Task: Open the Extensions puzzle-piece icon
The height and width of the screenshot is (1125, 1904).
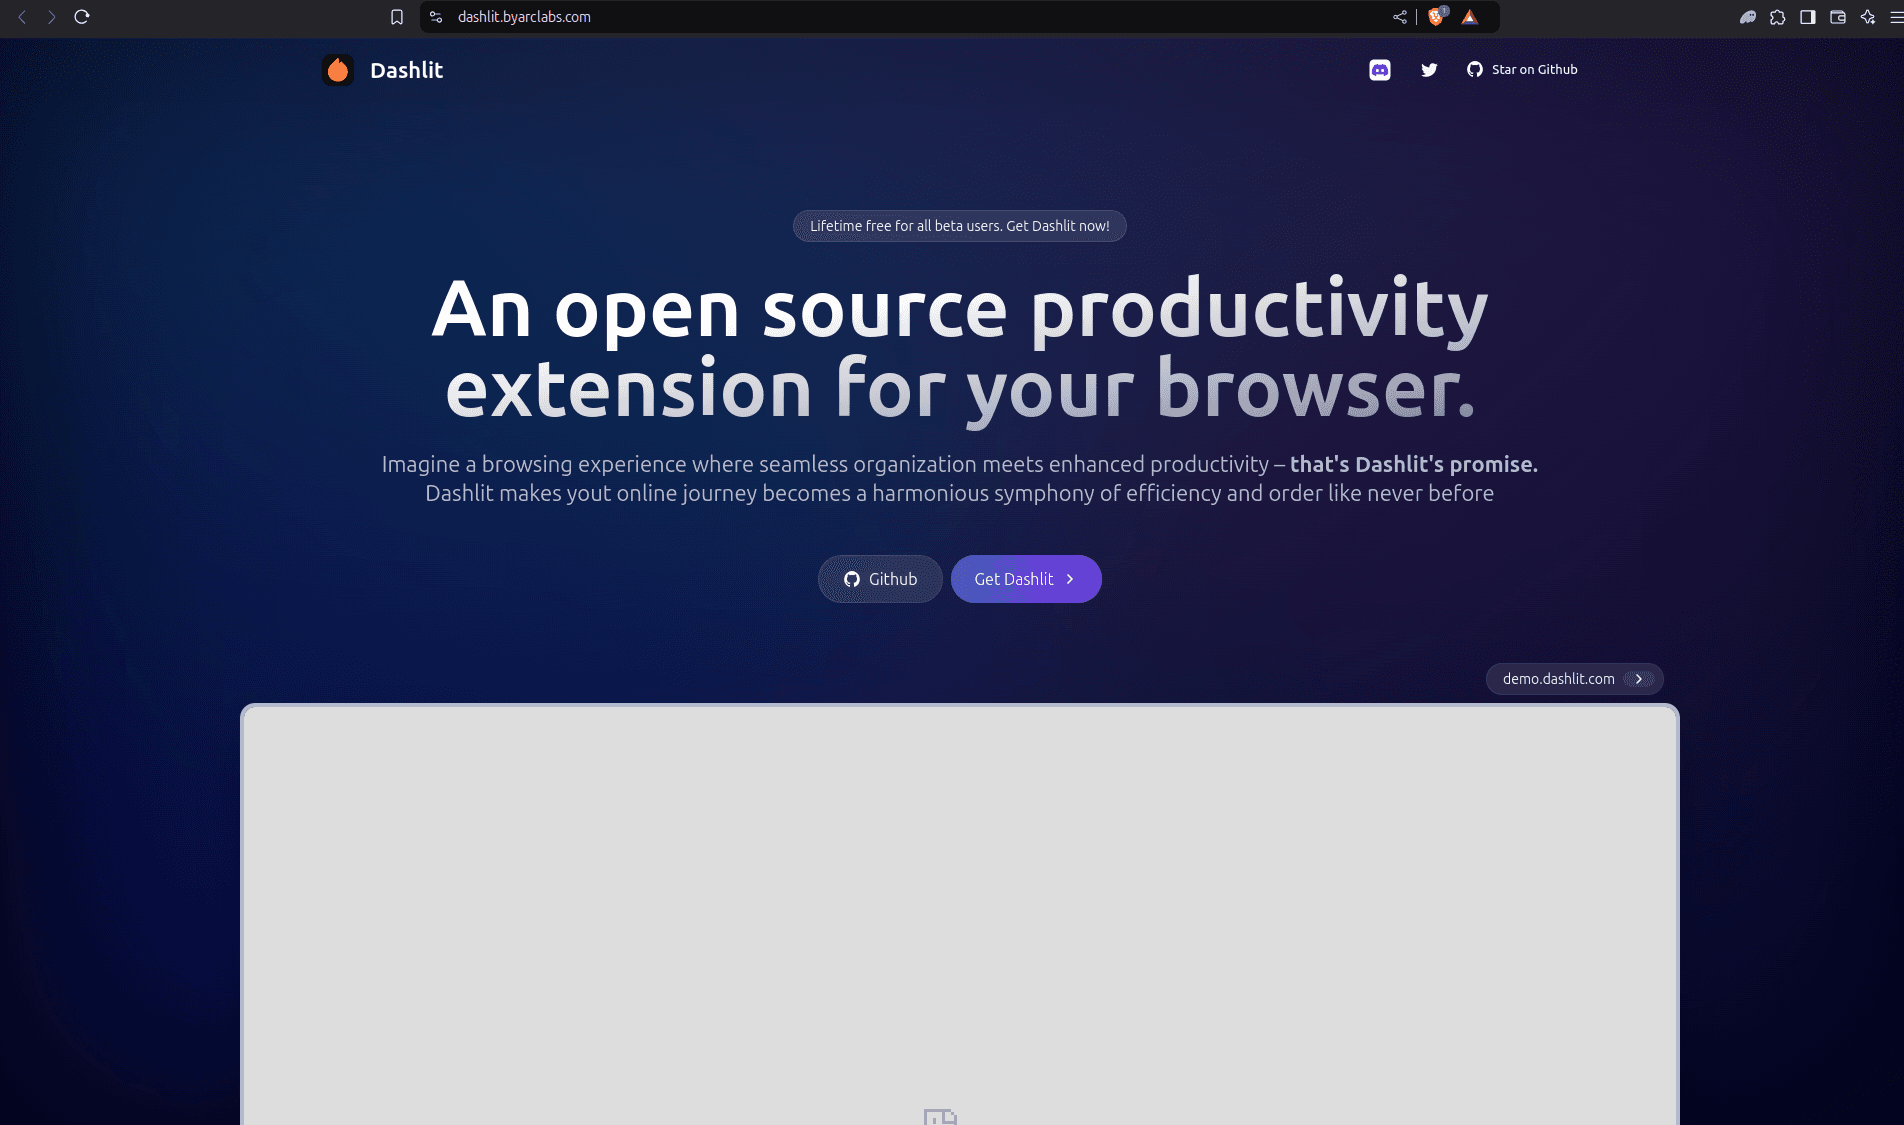Action: [x=1778, y=17]
